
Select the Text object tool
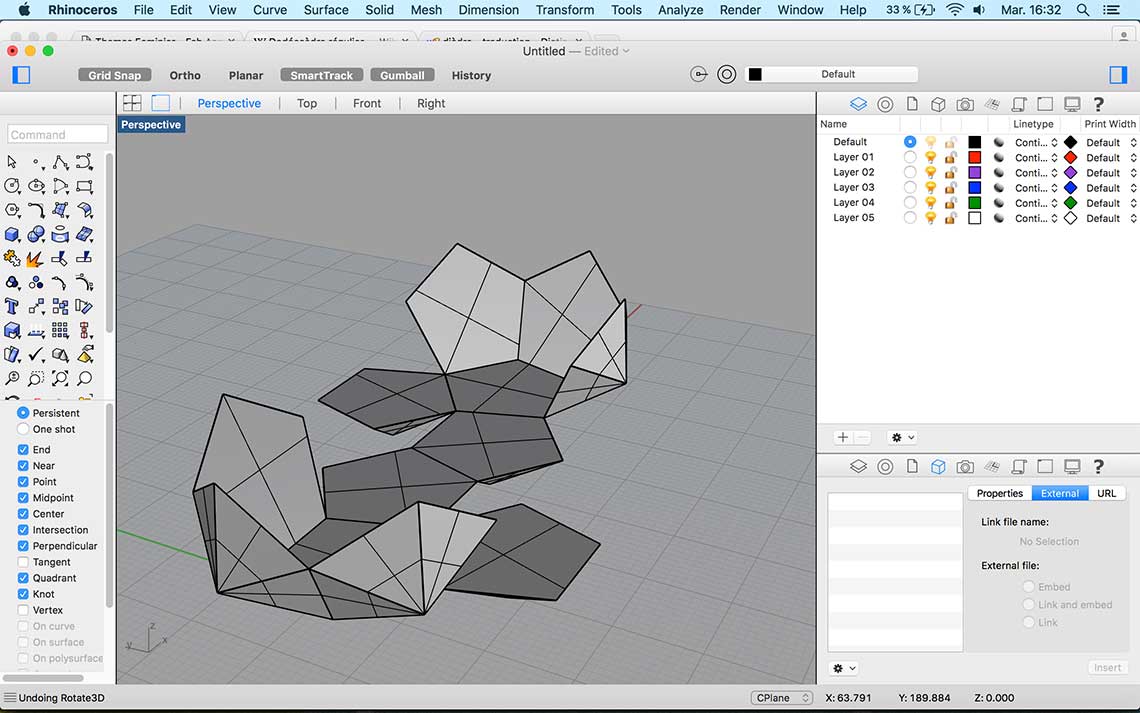pos(12,306)
